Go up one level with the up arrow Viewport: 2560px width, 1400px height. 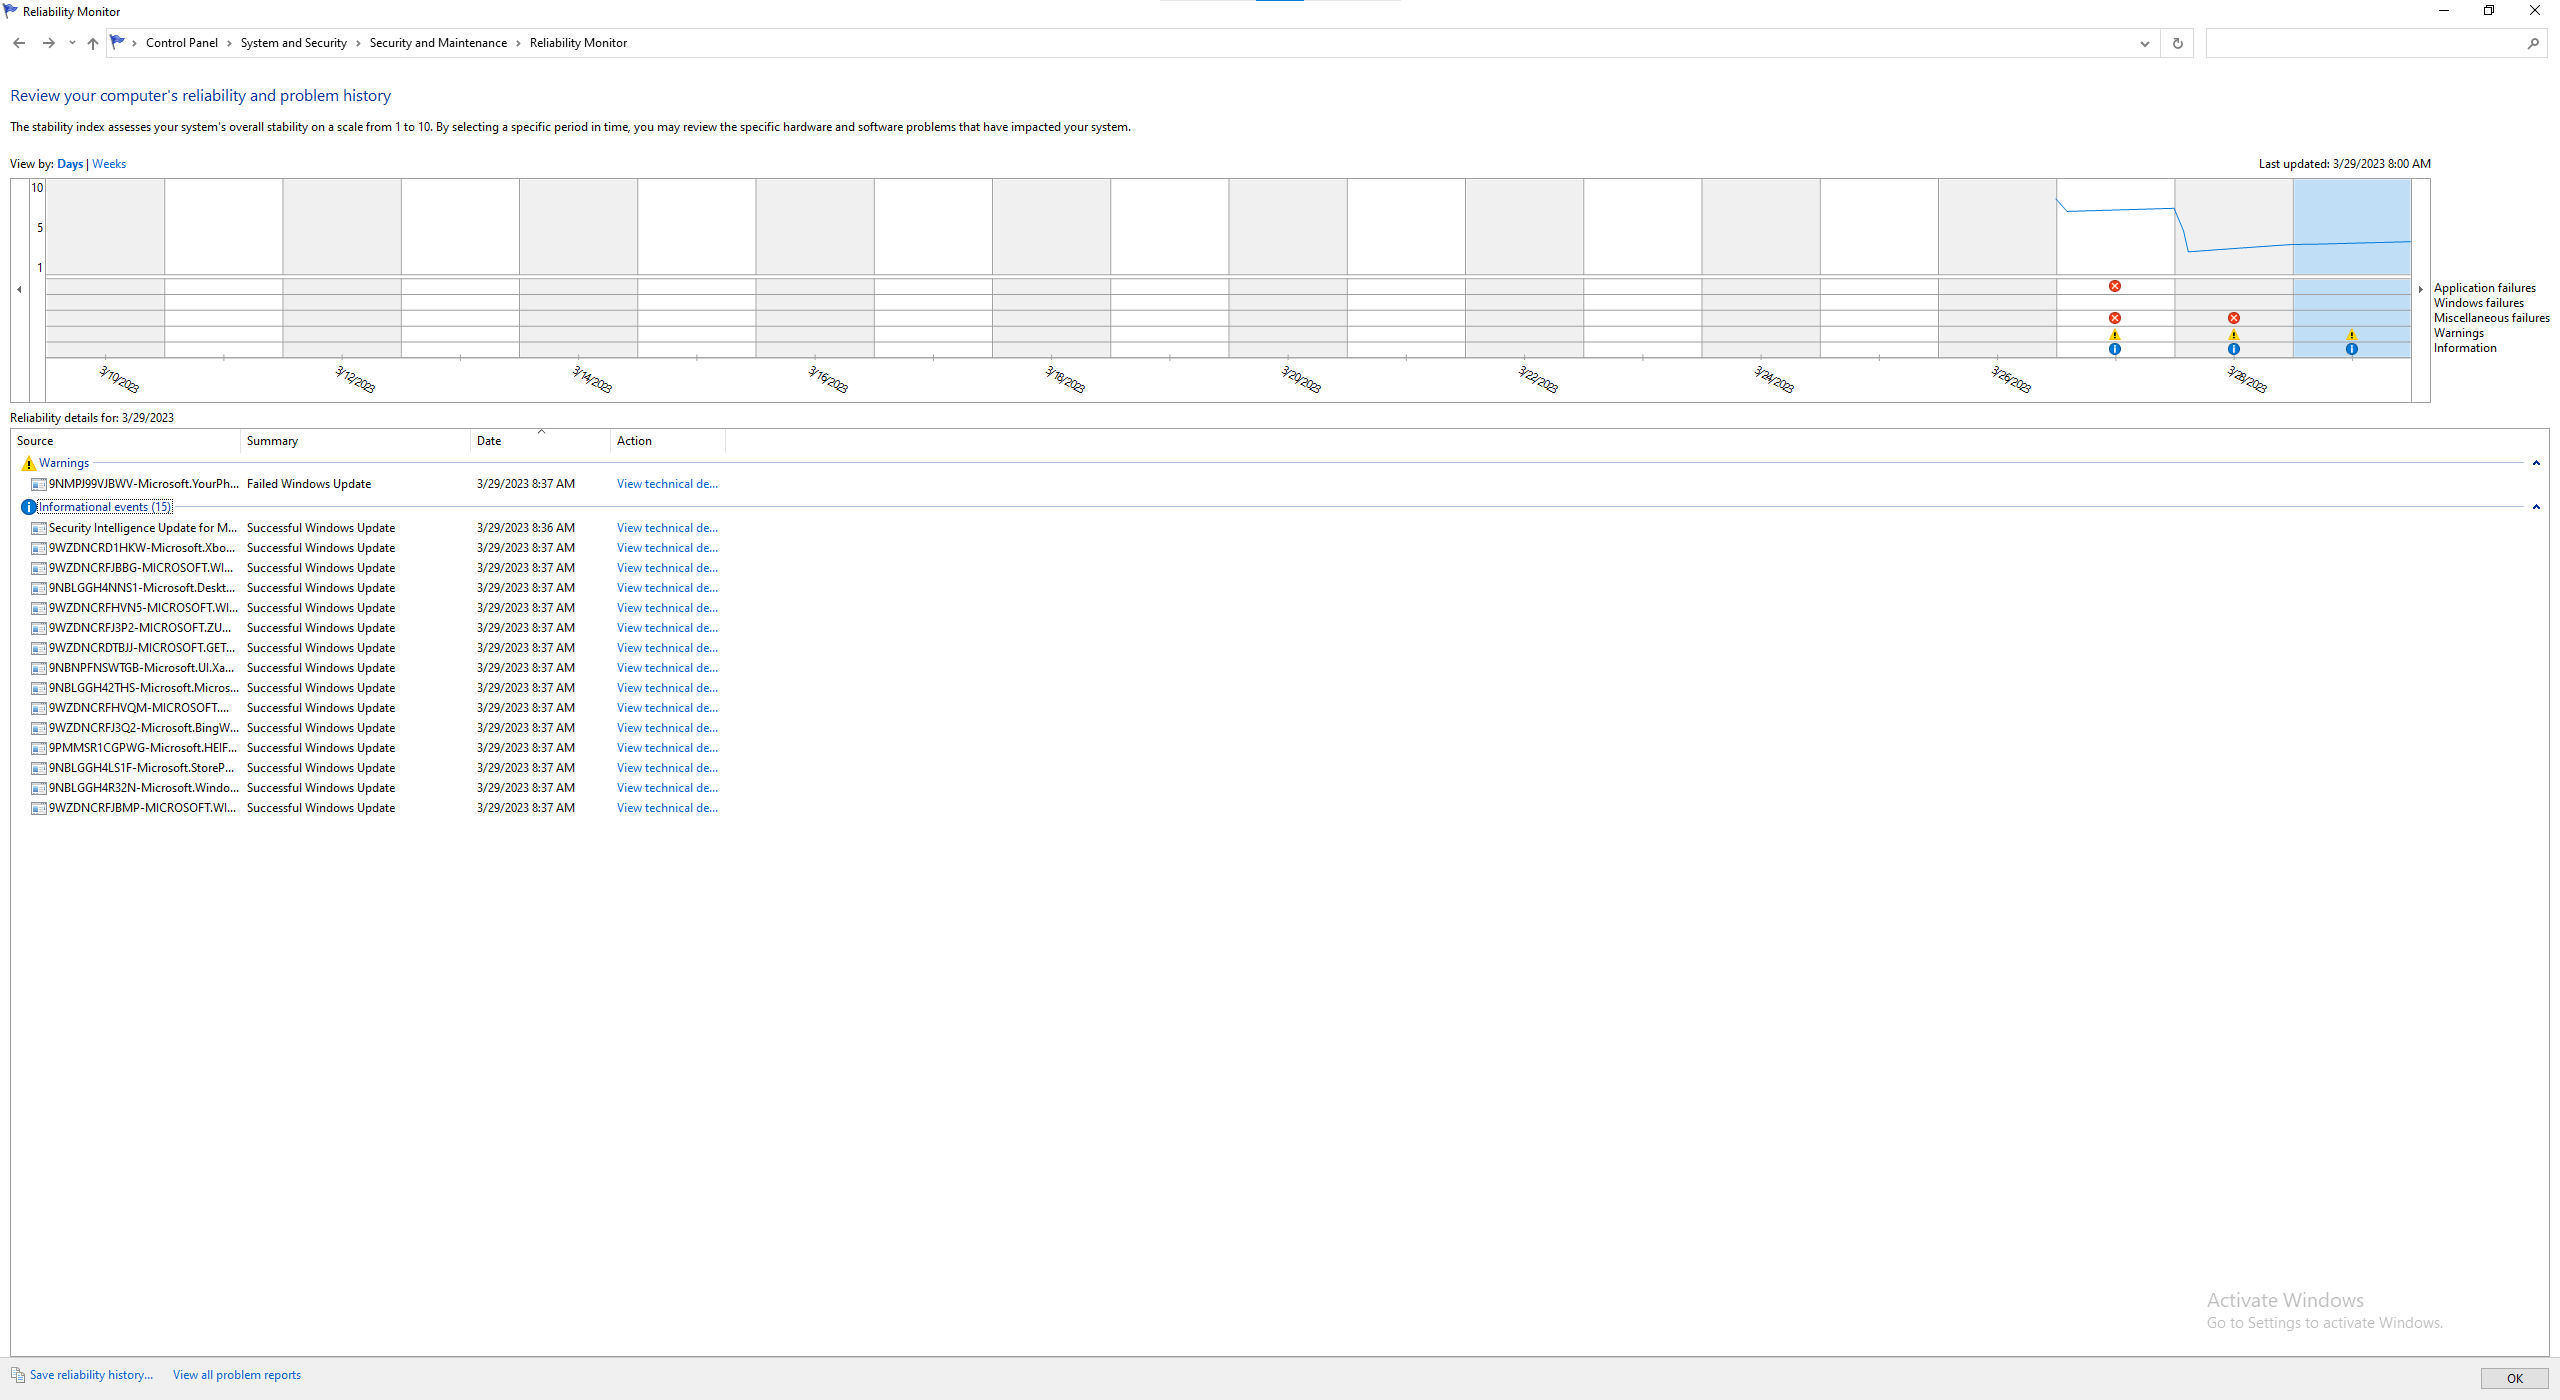click(x=93, y=43)
